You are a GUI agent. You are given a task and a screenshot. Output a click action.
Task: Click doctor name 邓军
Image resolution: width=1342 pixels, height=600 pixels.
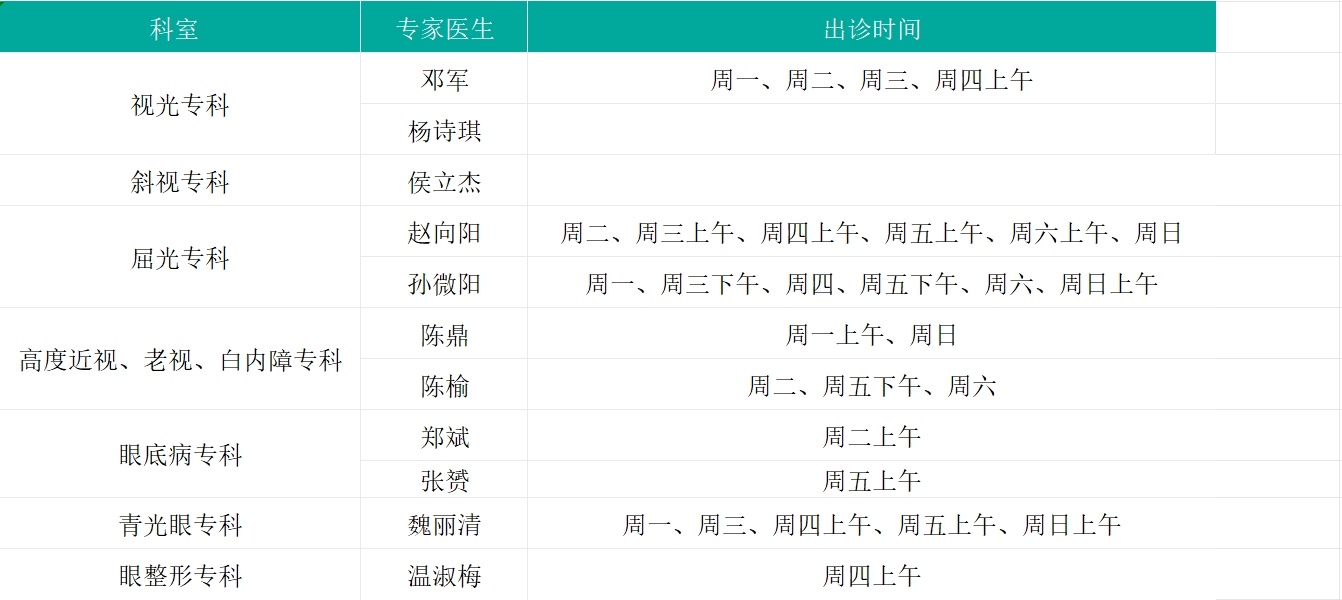pos(444,79)
